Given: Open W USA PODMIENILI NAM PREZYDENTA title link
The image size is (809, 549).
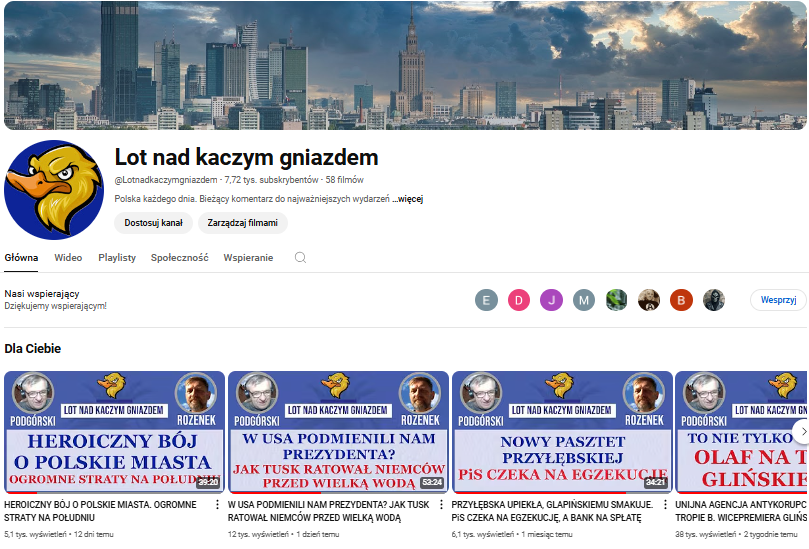Looking at the screenshot, I should (329, 511).
